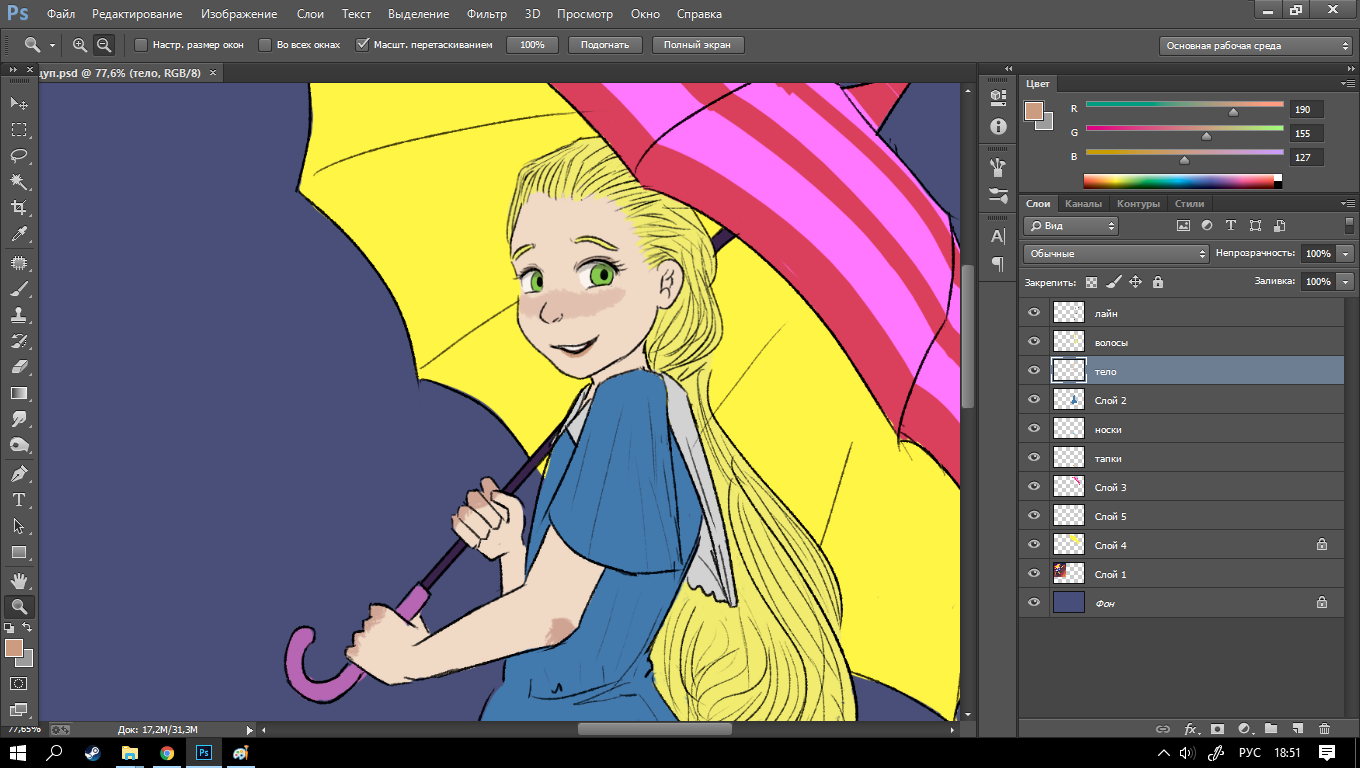The width and height of the screenshot is (1360, 768).
Task: Select the Move tool
Action: point(19,103)
